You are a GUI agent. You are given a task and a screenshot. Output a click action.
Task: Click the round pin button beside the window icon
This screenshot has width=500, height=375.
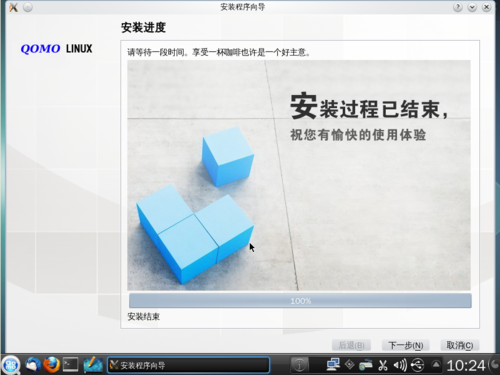click(28, 7)
